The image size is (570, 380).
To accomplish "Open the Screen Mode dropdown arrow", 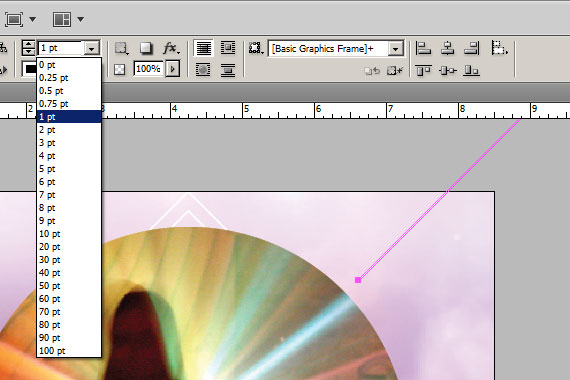I will [x=33, y=19].
